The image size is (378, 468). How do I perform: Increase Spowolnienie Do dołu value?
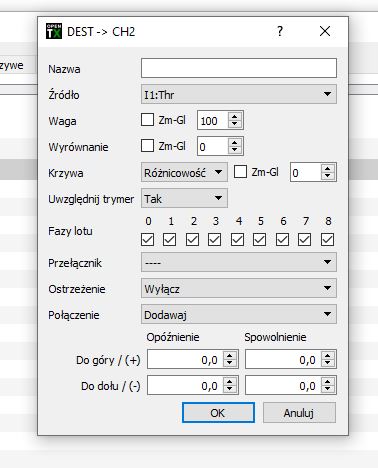[328, 381]
